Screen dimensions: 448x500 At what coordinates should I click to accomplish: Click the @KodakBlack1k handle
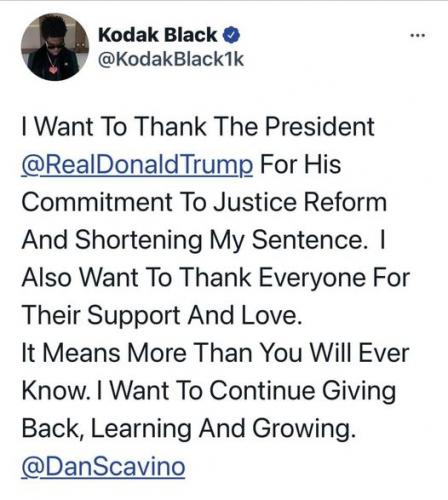pyautogui.click(x=171, y=60)
